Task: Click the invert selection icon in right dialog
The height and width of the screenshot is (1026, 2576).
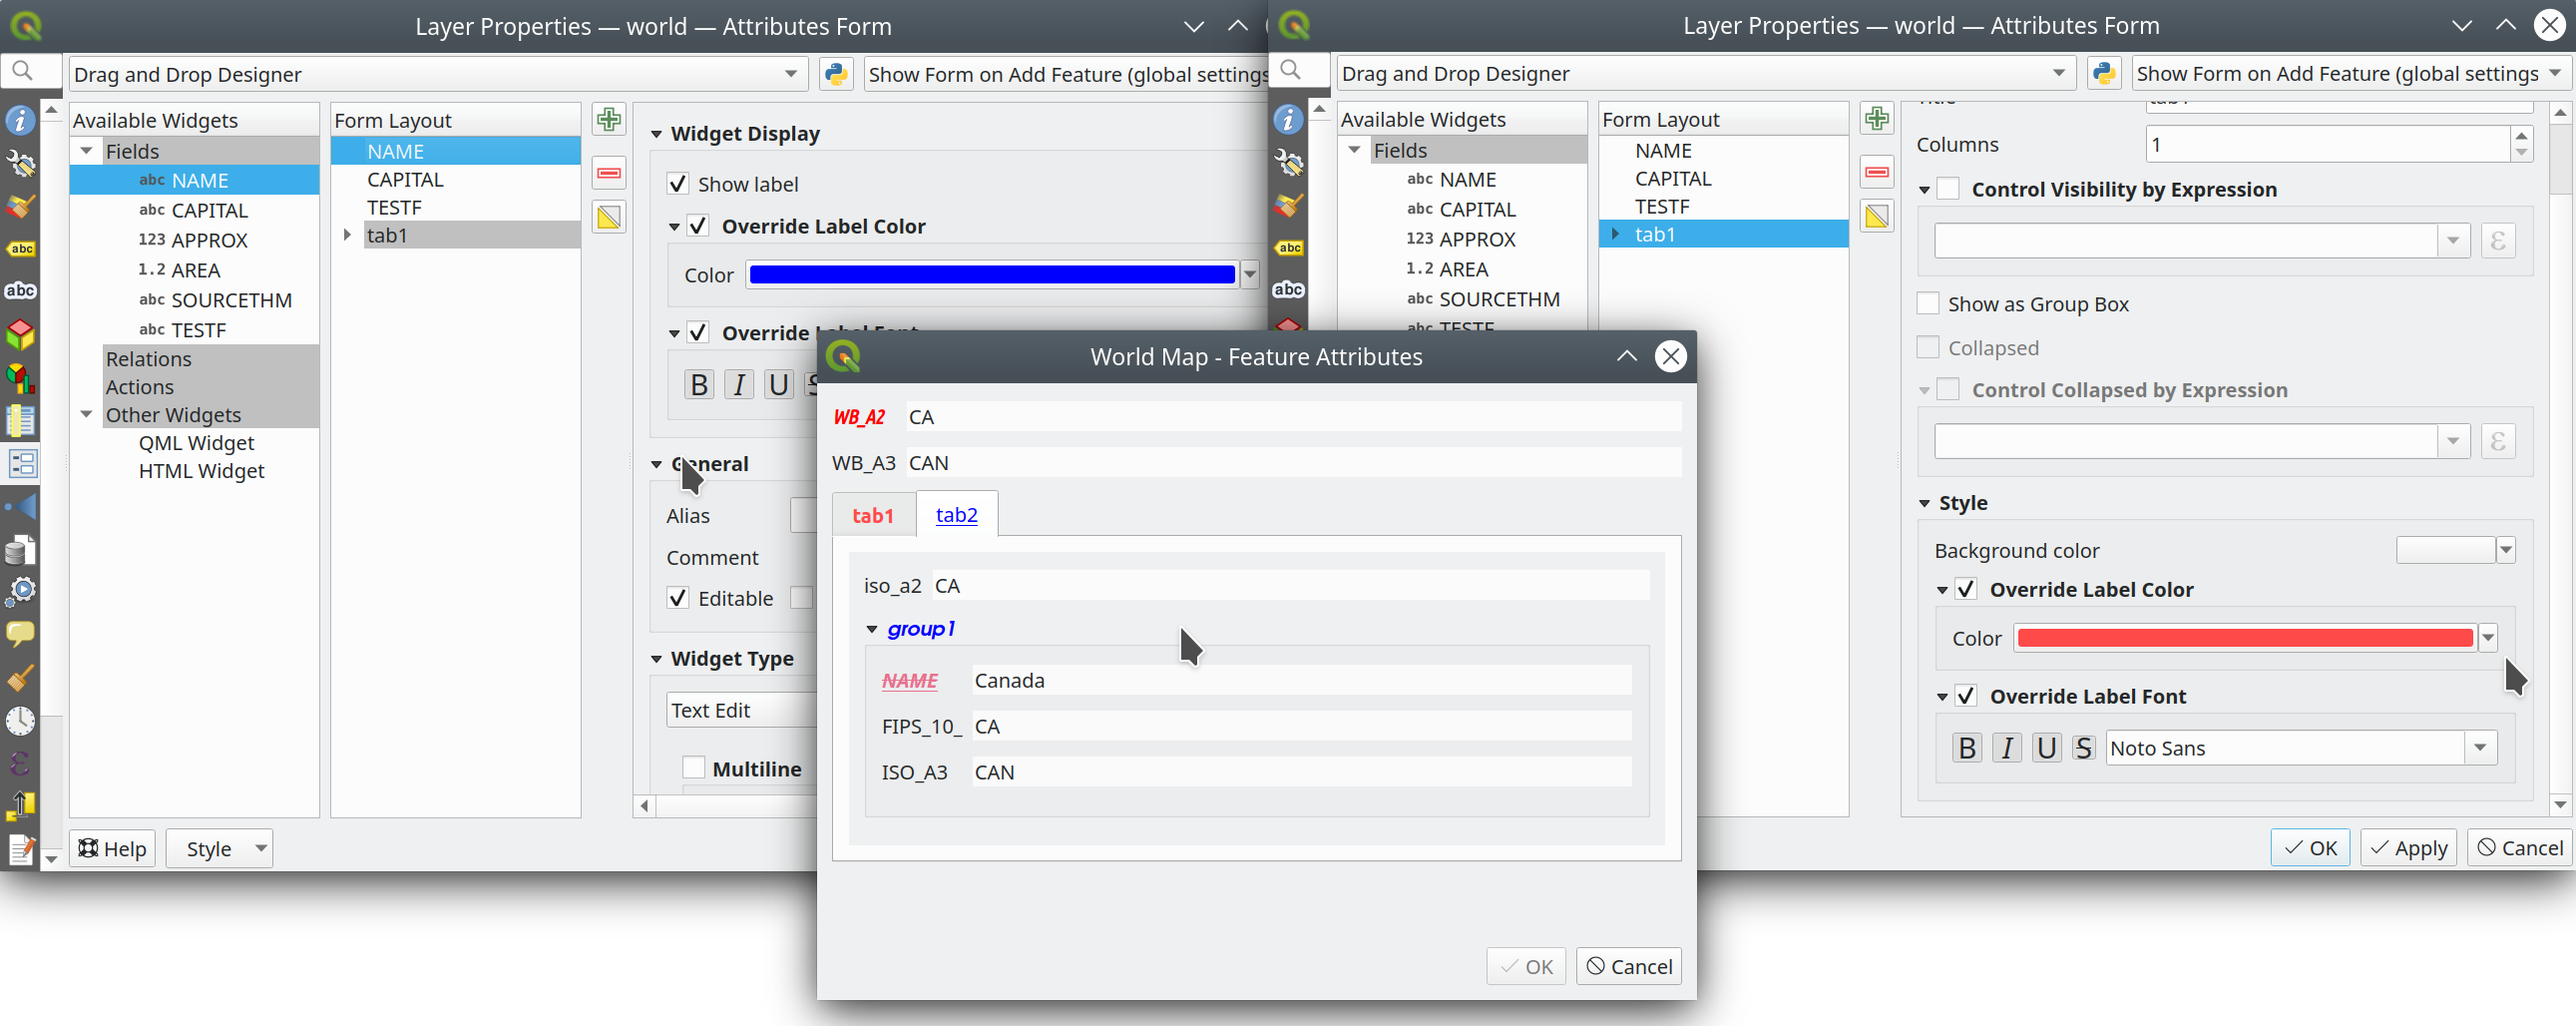Action: [1877, 217]
